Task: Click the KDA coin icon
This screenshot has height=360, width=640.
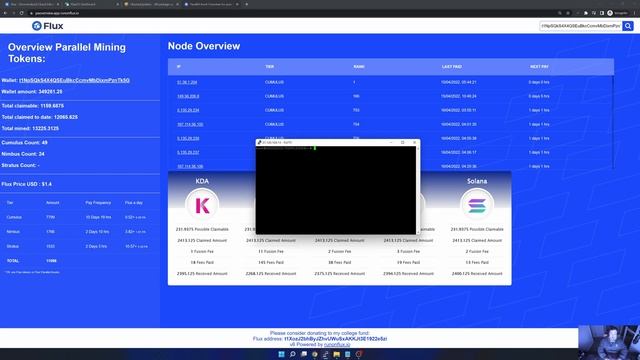Action: pyautogui.click(x=202, y=205)
